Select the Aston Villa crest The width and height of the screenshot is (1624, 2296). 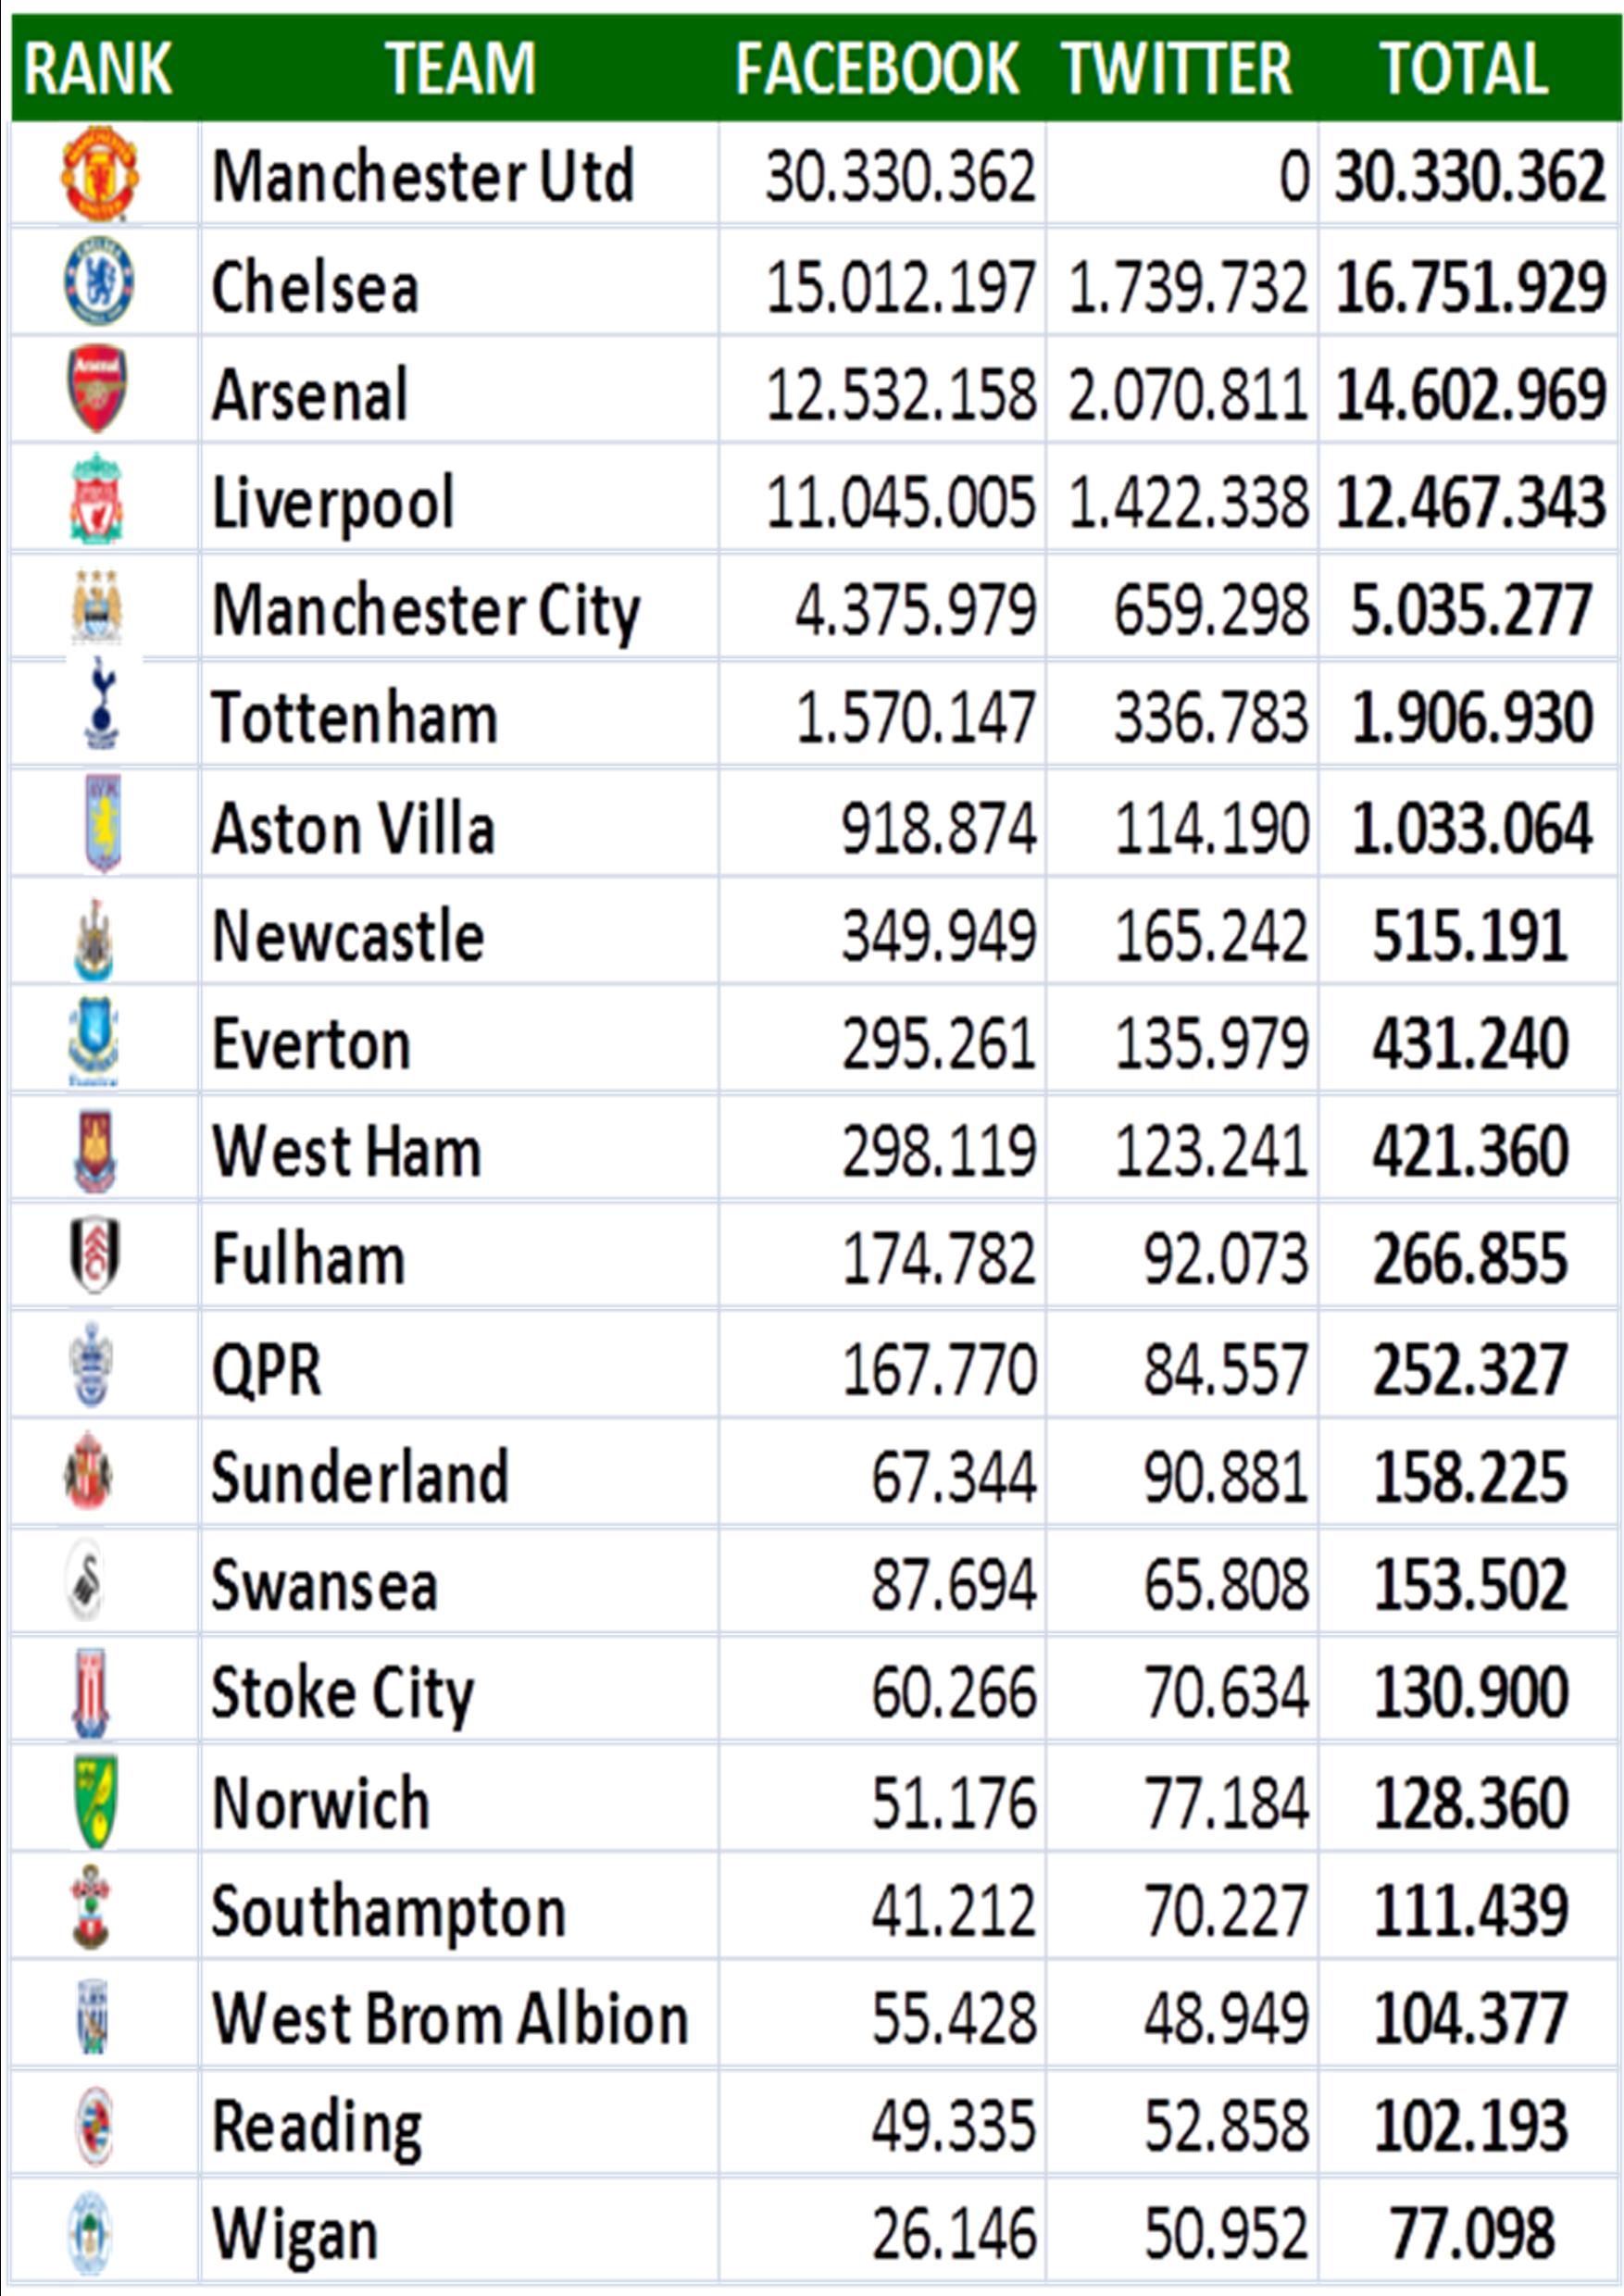tap(103, 822)
